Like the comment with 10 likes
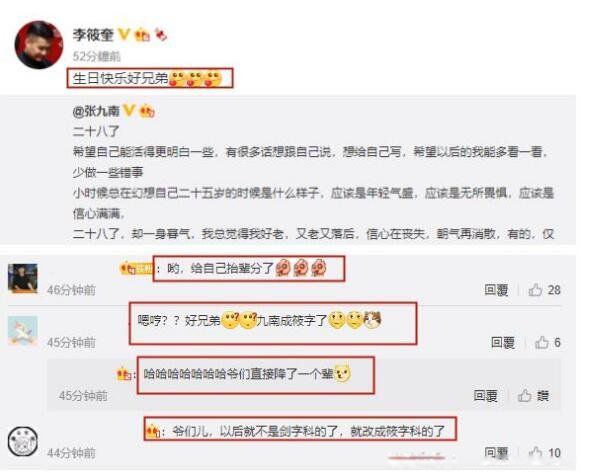 tap(545, 453)
